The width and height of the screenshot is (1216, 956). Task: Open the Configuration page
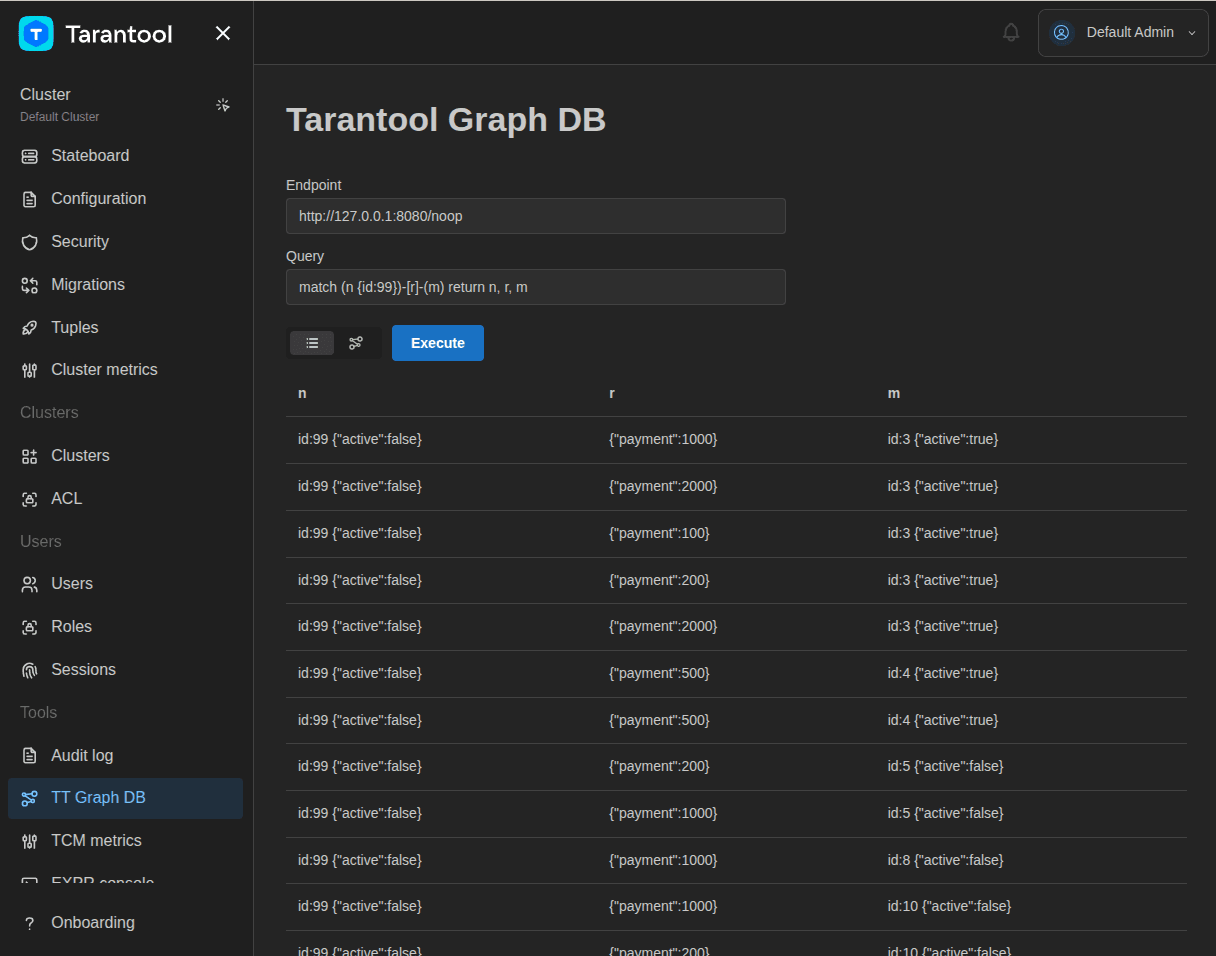pyautogui.click(x=125, y=199)
